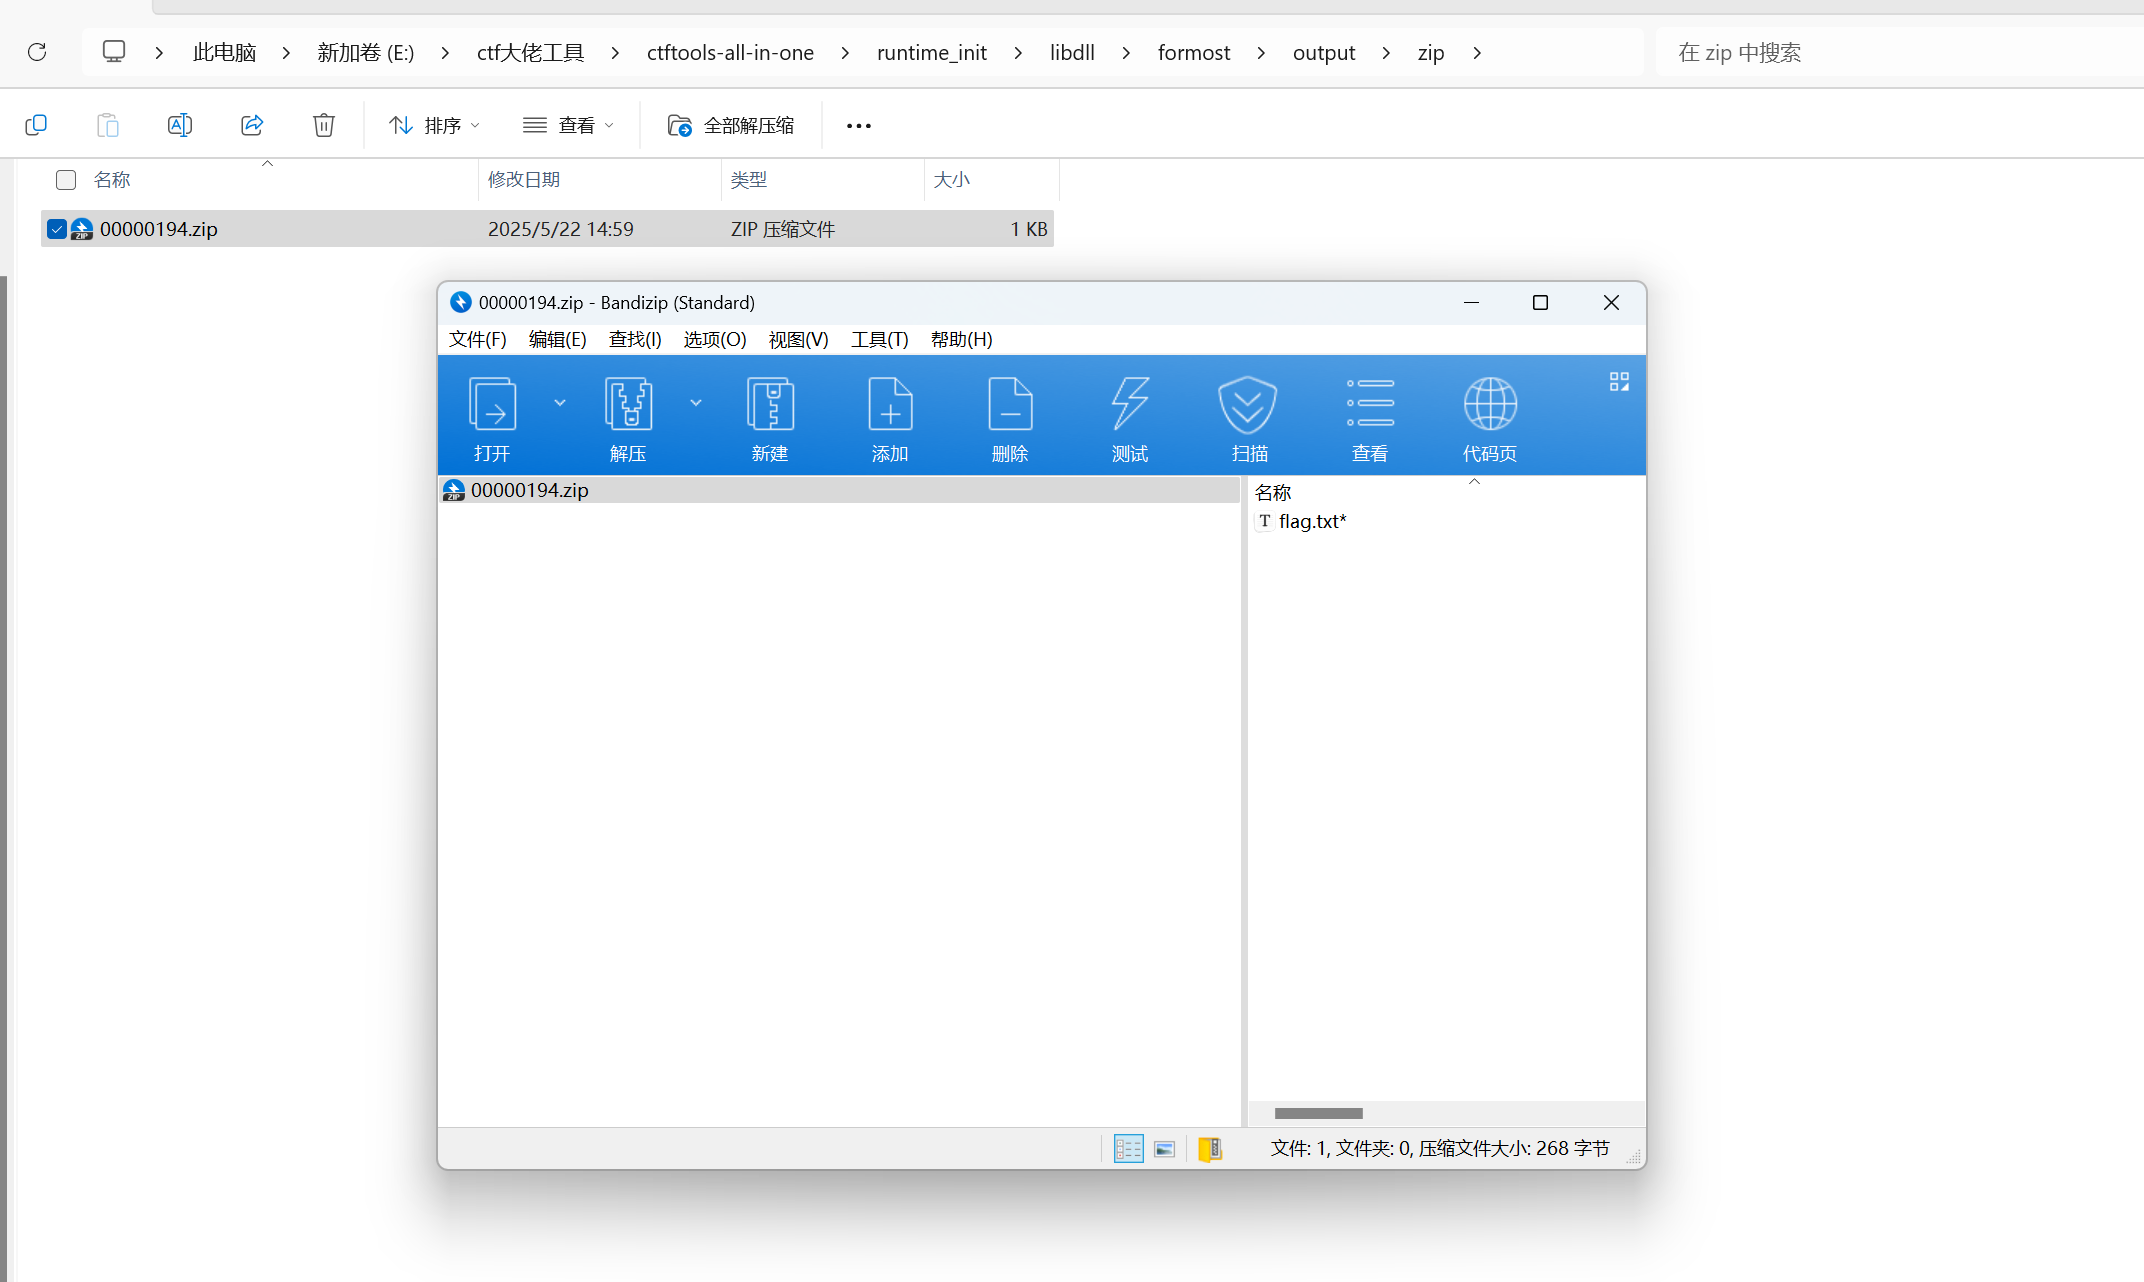This screenshot has width=2144, height=1282.
Task: Open the 工具(T) menu
Action: pyautogui.click(x=879, y=339)
